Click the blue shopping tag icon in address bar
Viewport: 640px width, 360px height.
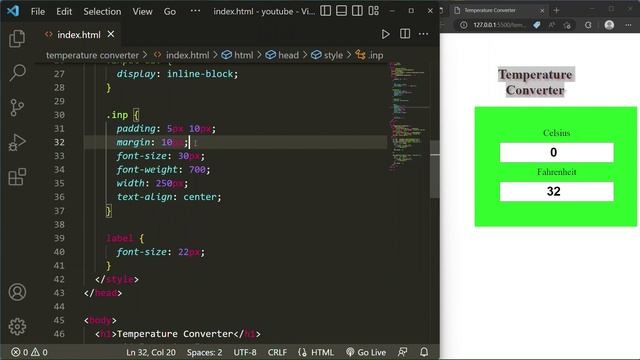537,25
